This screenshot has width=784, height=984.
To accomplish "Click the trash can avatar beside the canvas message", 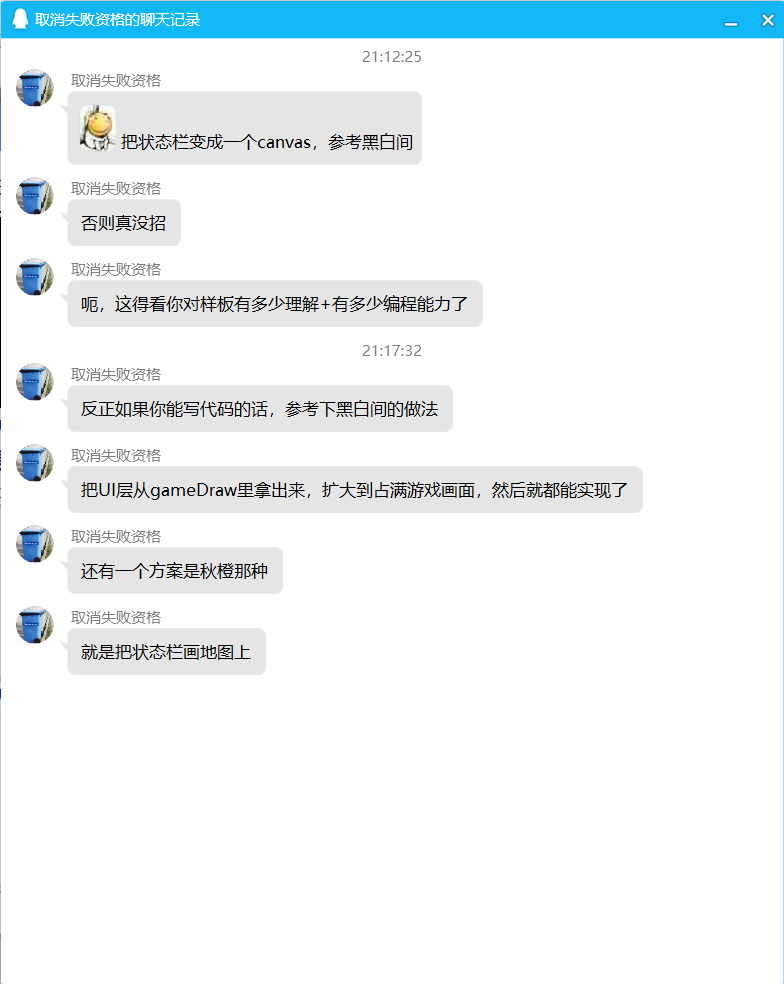I will [35, 88].
